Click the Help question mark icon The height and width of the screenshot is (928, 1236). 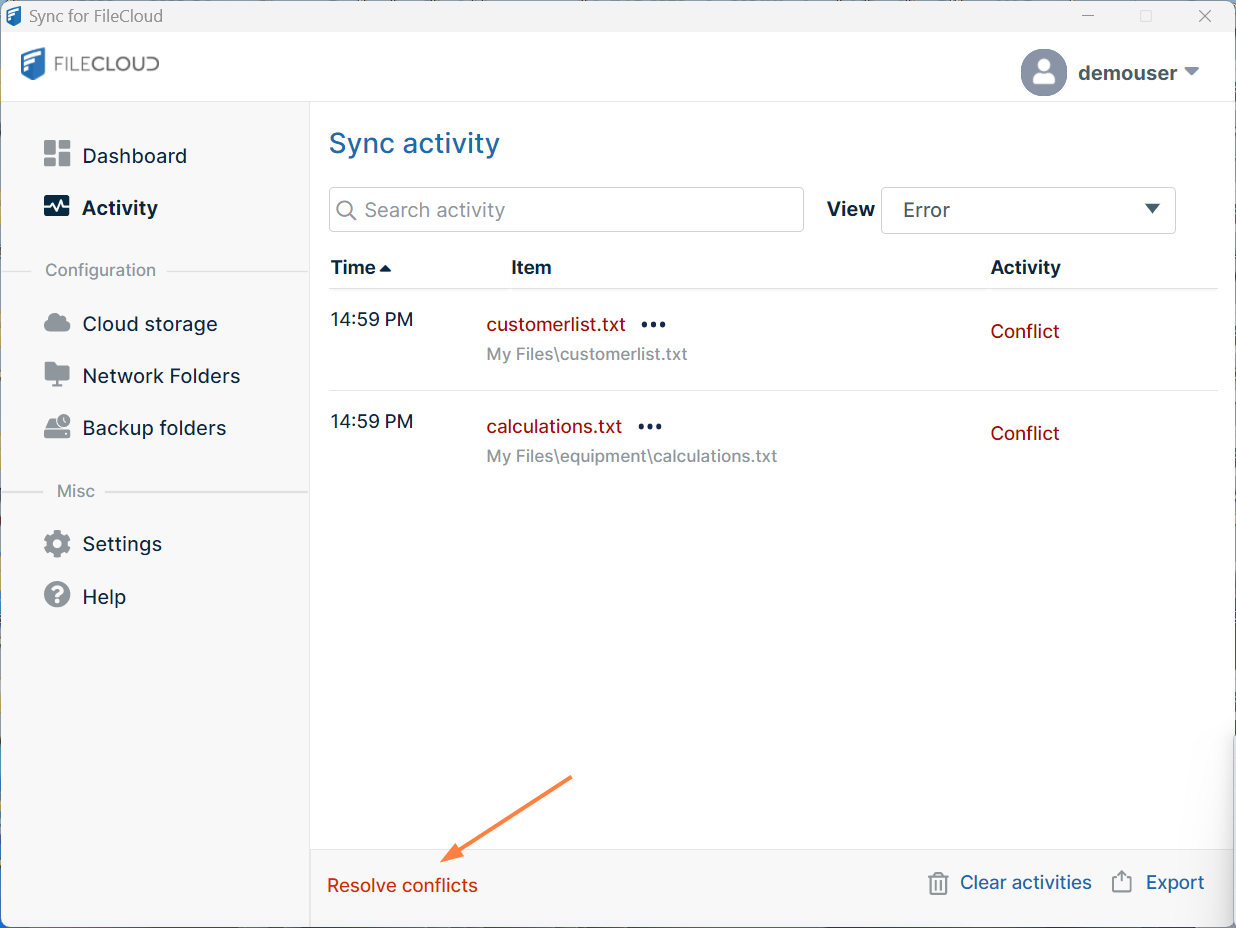tap(57, 595)
